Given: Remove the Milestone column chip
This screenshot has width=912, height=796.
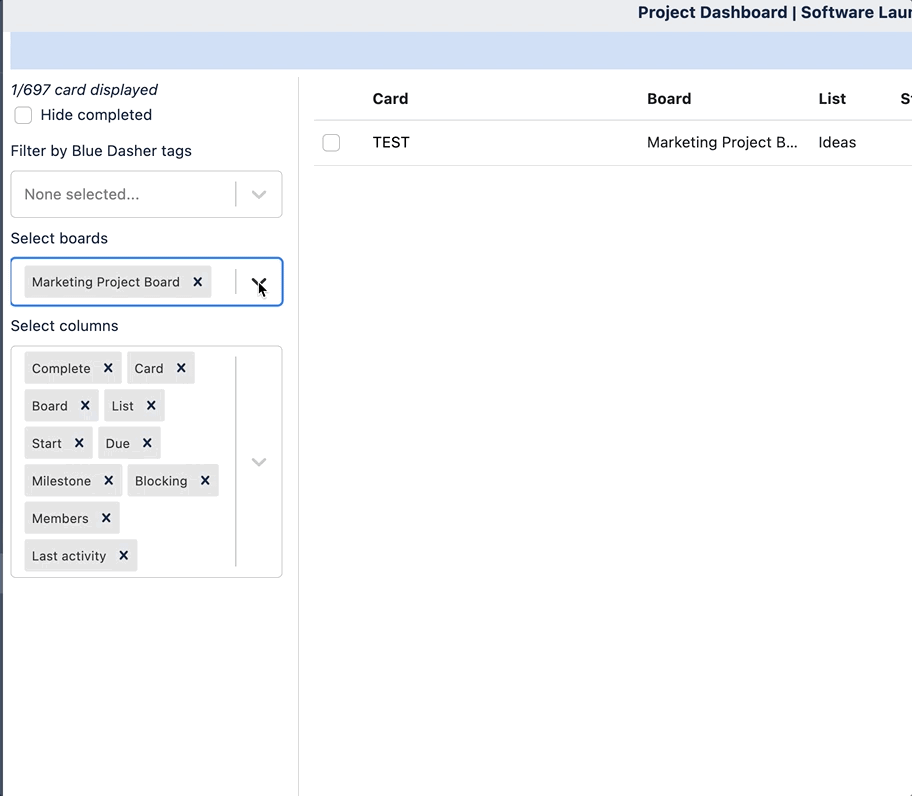Looking at the screenshot, I should point(108,480).
